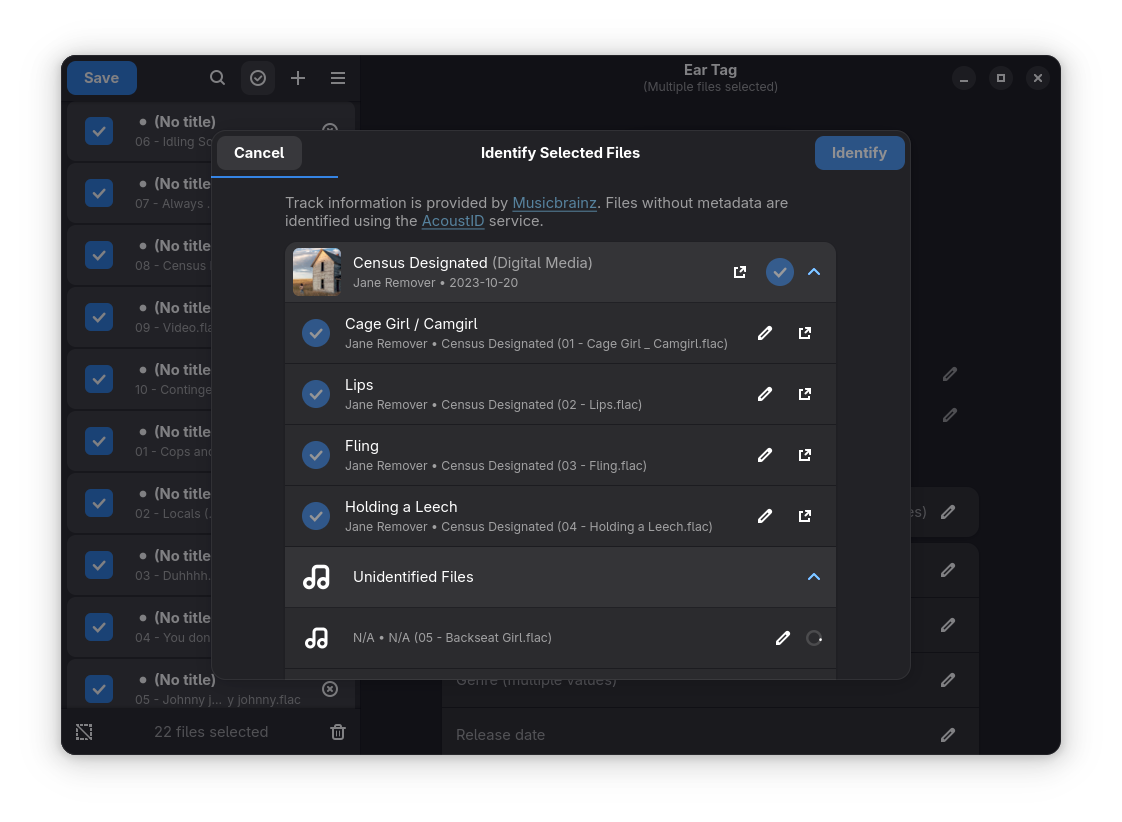Open Census Designated release in browser icon
Screen dimensions: 1122x822
(x=740, y=272)
